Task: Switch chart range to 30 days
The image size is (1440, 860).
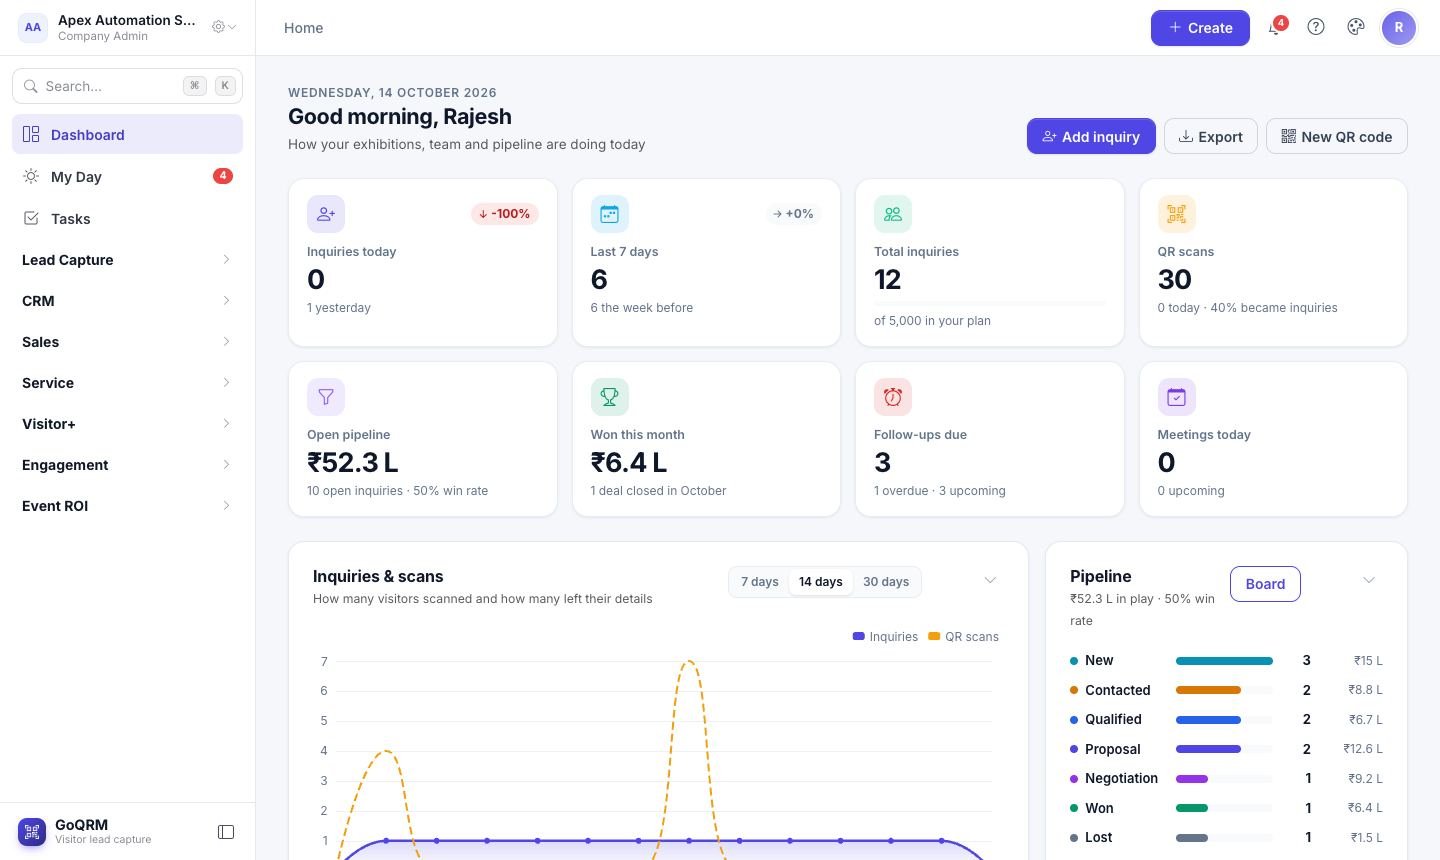Action: point(886,582)
